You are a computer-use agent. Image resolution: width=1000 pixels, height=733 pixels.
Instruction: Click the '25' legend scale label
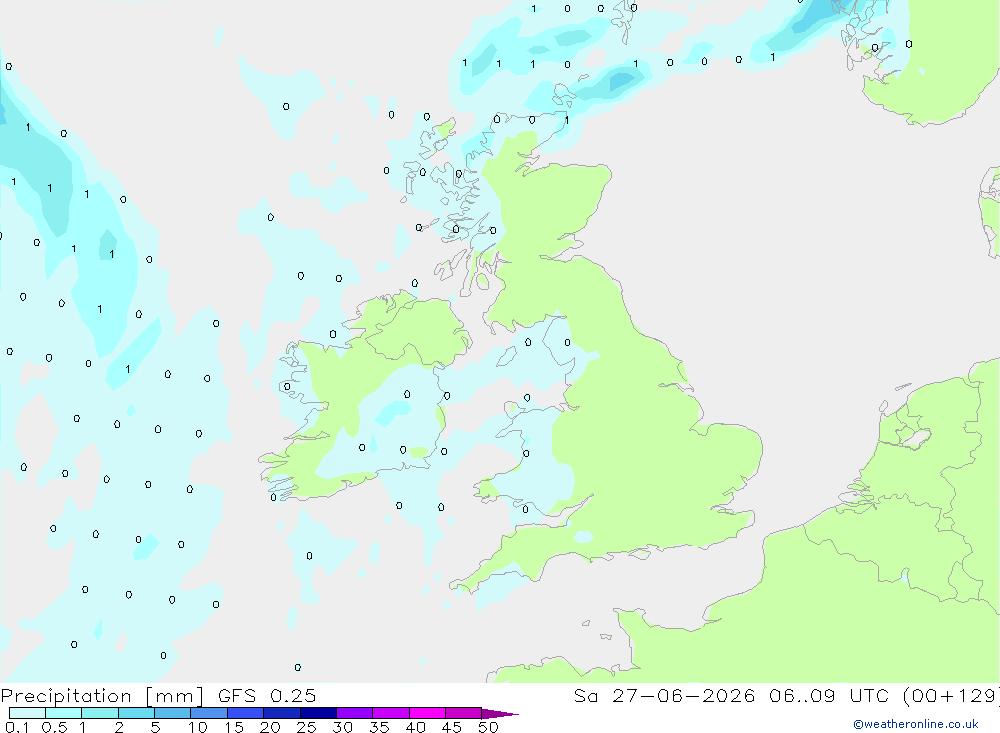[307, 727]
